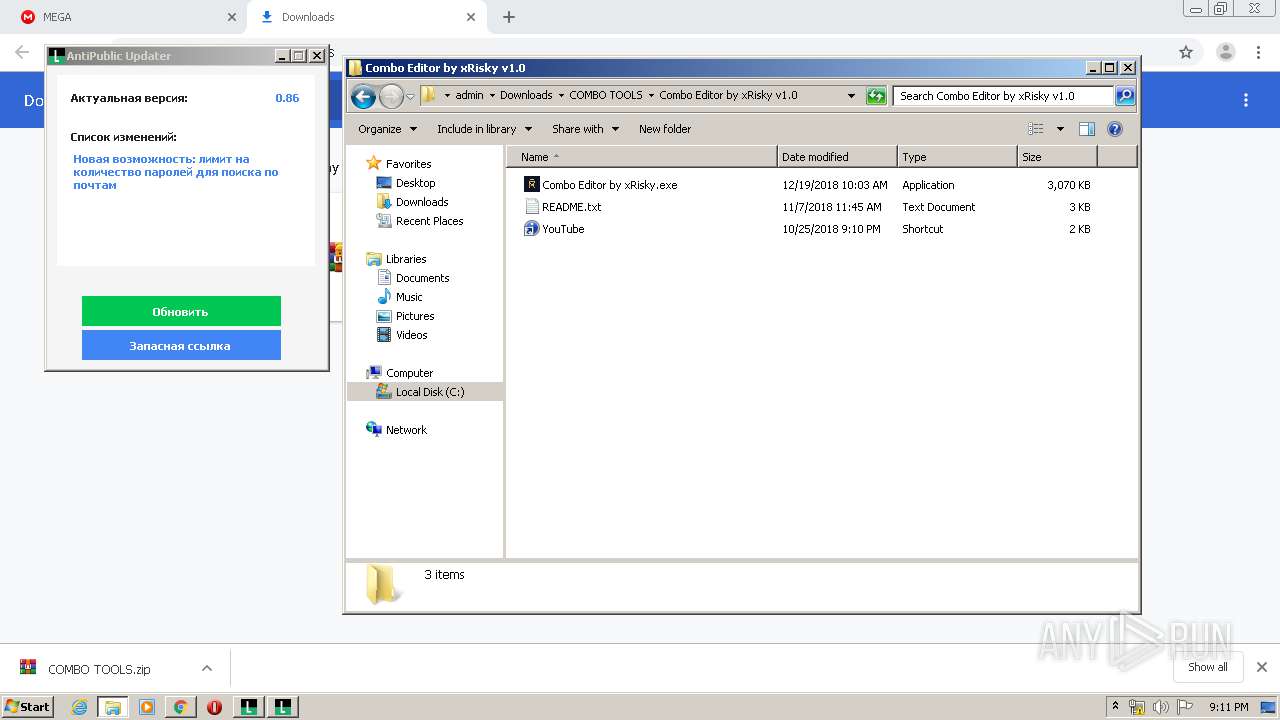Click the volume tray icon

1161,707
